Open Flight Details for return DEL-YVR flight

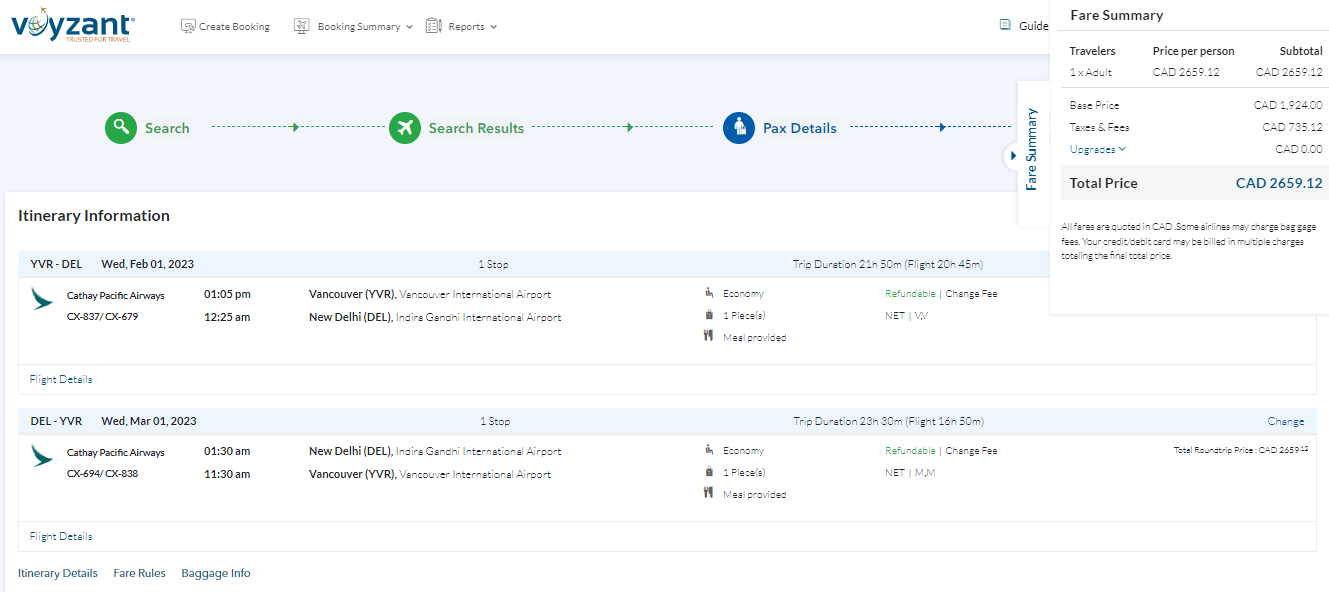point(61,536)
